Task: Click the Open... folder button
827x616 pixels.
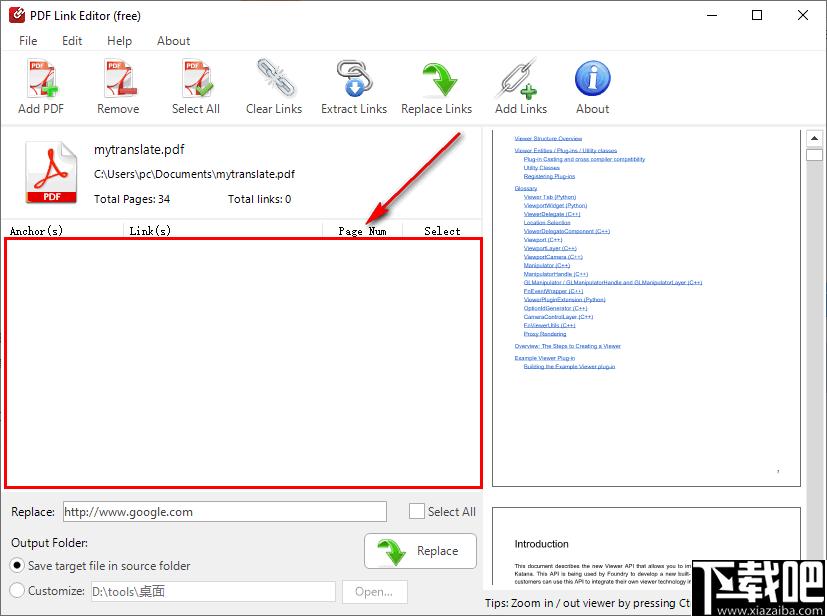Action: click(374, 592)
